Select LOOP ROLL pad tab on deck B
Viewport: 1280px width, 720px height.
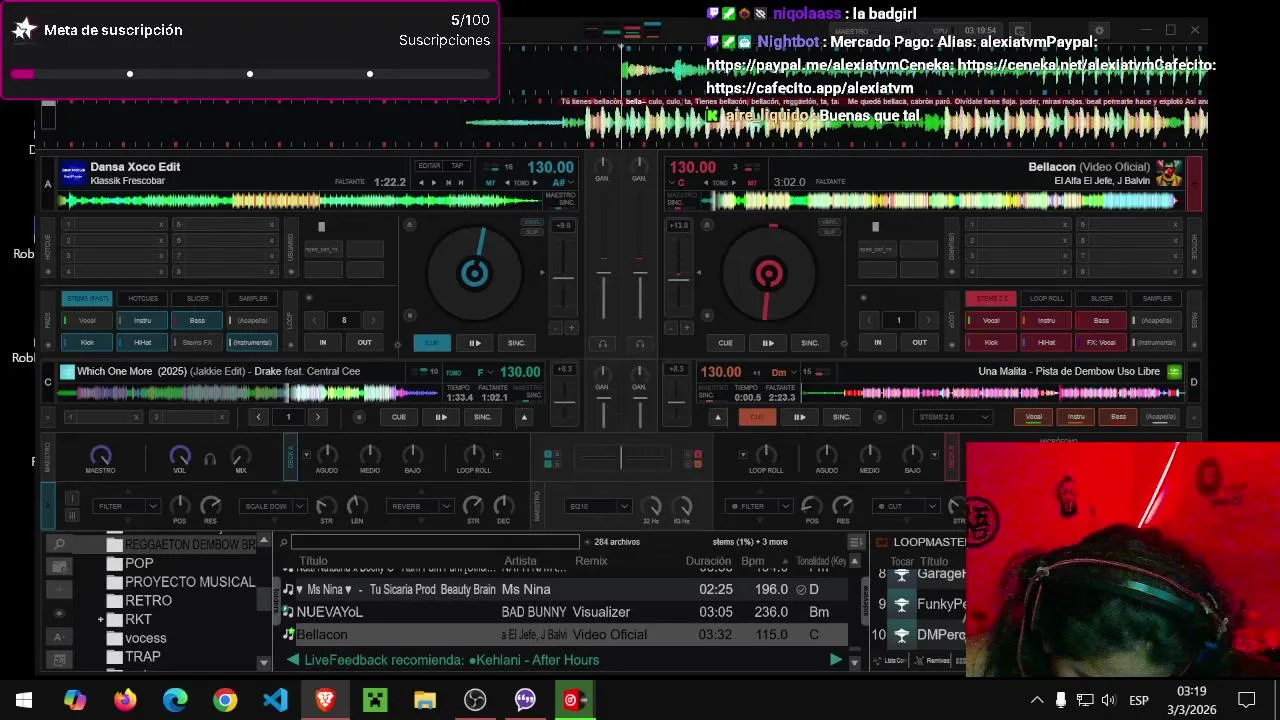point(1047,298)
